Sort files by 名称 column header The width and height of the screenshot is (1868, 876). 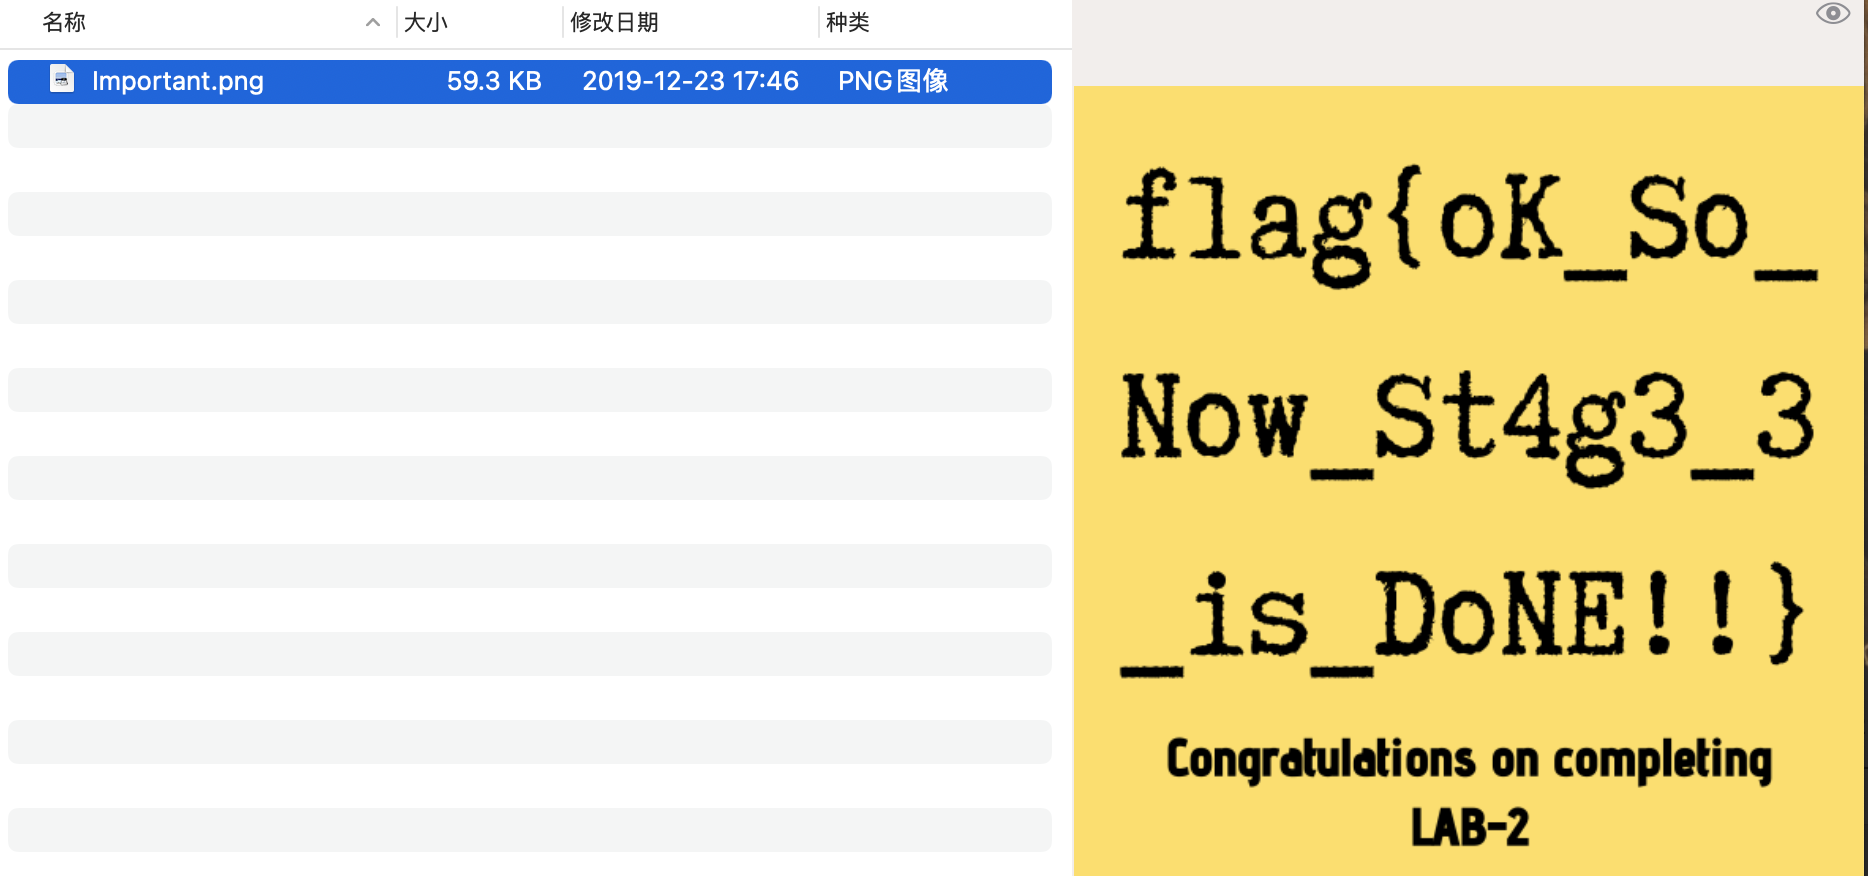65,22
